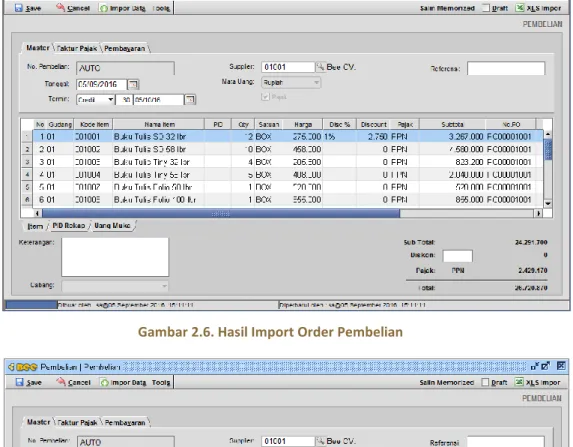The image size is (573, 447).
Task: Open the Tools menu in the upper window
Action: (x=161, y=8)
